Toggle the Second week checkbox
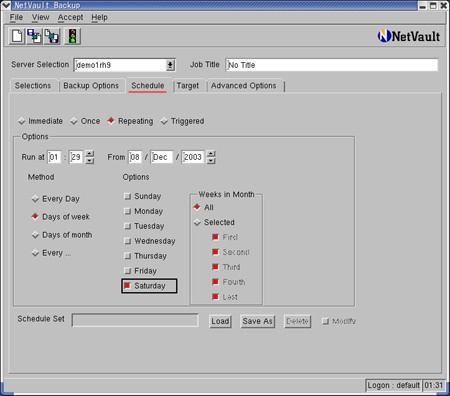The width and height of the screenshot is (450, 396). [x=215, y=252]
